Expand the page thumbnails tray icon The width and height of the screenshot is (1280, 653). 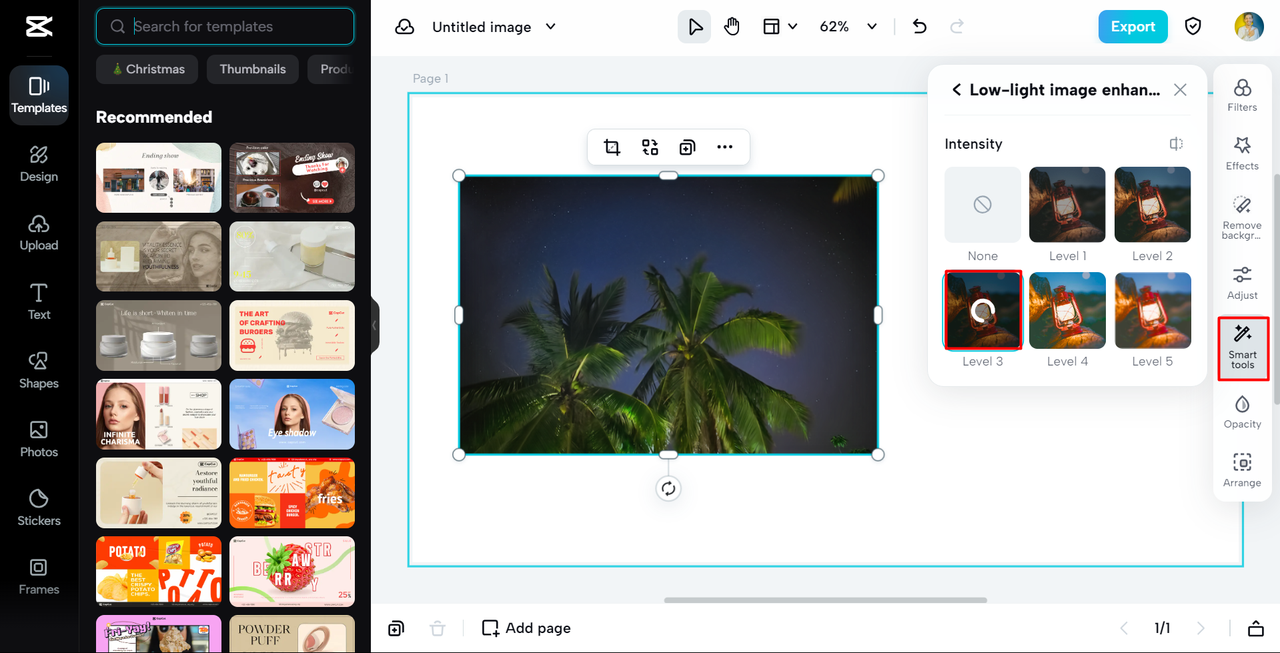point(1255,628)
